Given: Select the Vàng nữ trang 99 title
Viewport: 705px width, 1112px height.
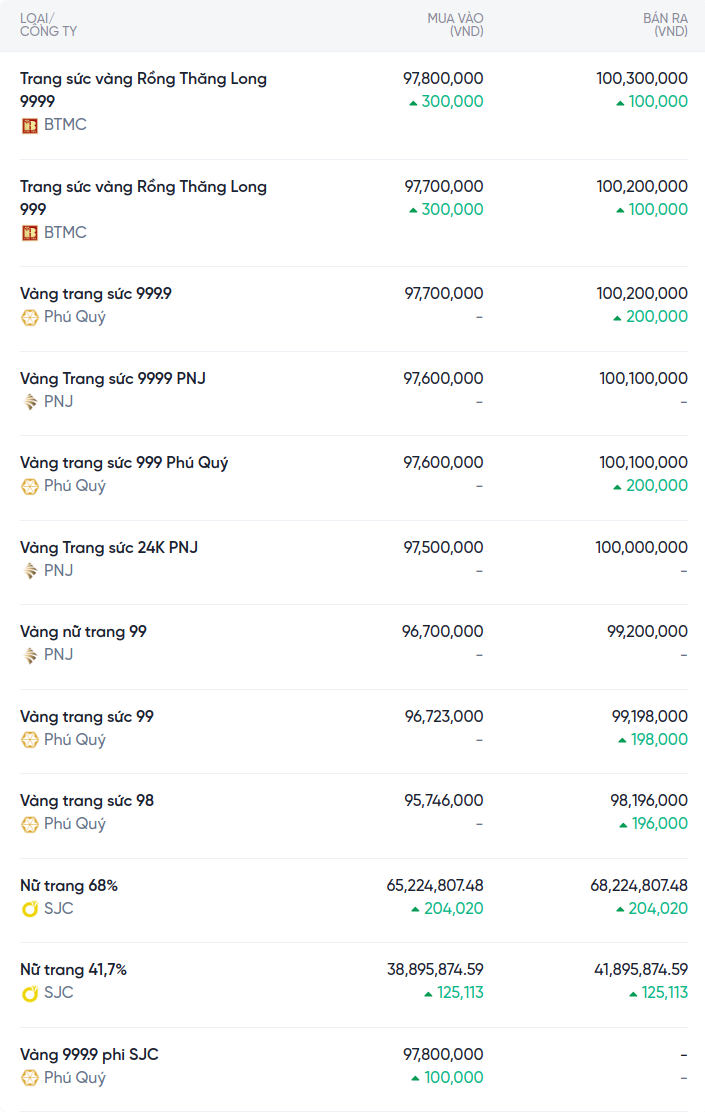Looking at the screenshot, I should pos(83,632).
